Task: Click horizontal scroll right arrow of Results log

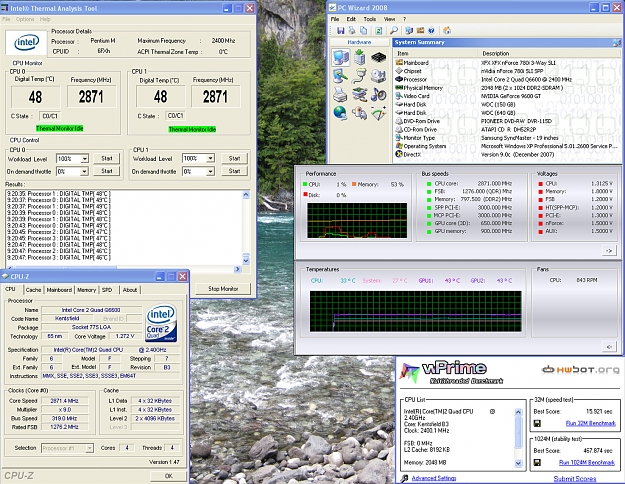Action: click(238, 269)
